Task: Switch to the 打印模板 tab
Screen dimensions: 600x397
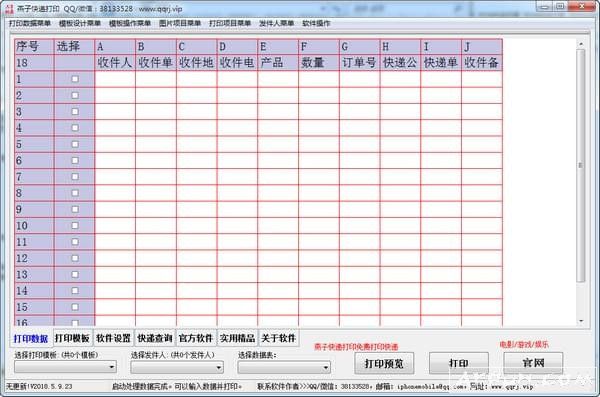Action: (72, 338)
